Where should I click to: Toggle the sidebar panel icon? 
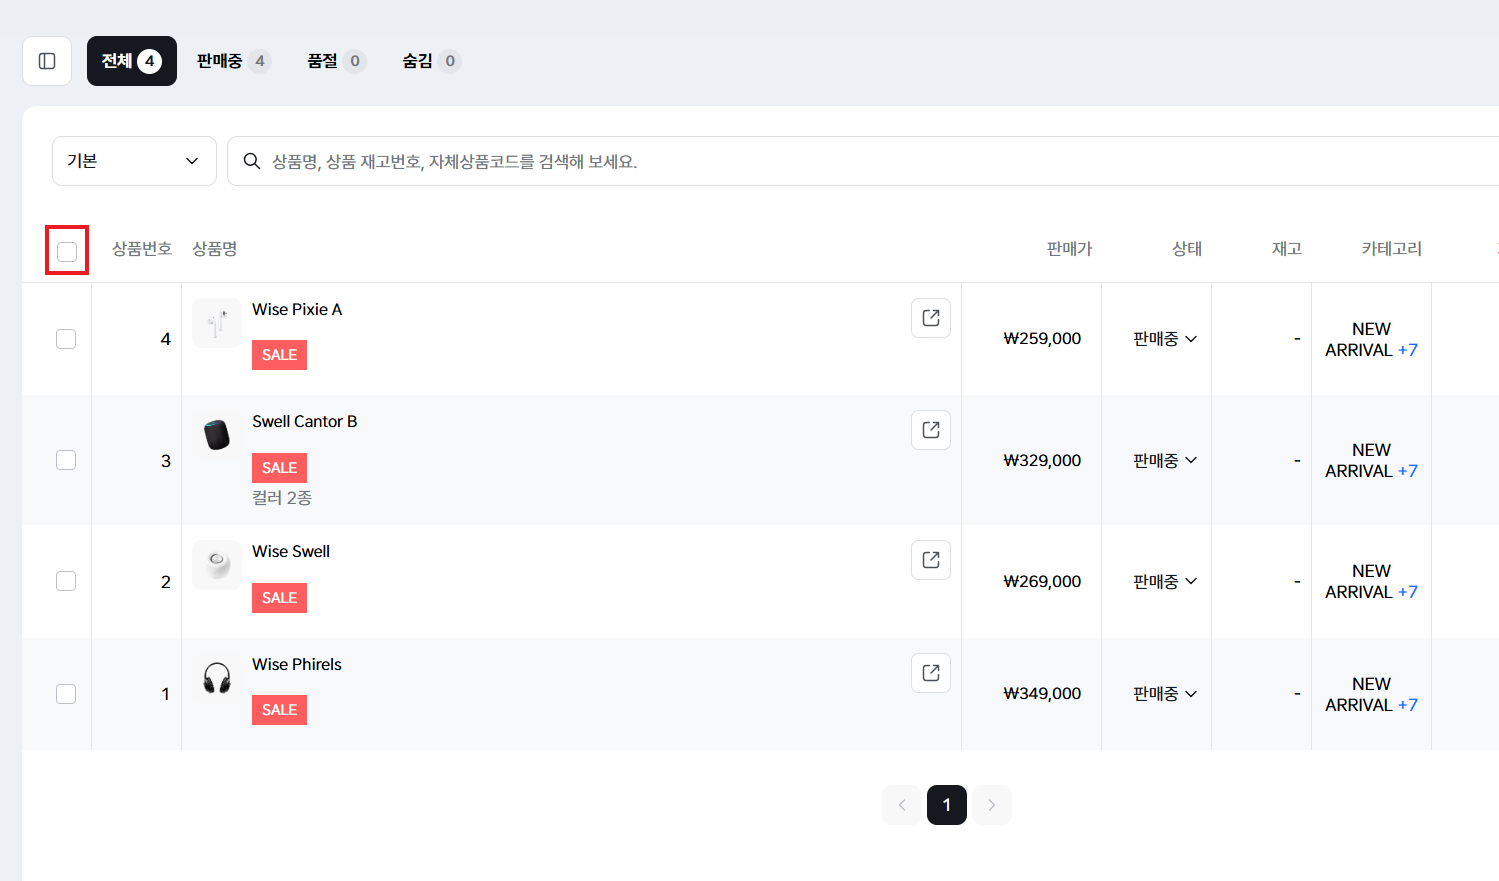47,61
